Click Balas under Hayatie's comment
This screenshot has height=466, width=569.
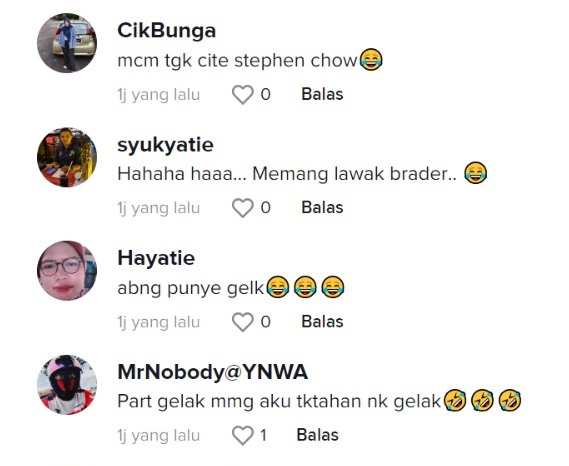pyautogui.click(x=322, y=322)
